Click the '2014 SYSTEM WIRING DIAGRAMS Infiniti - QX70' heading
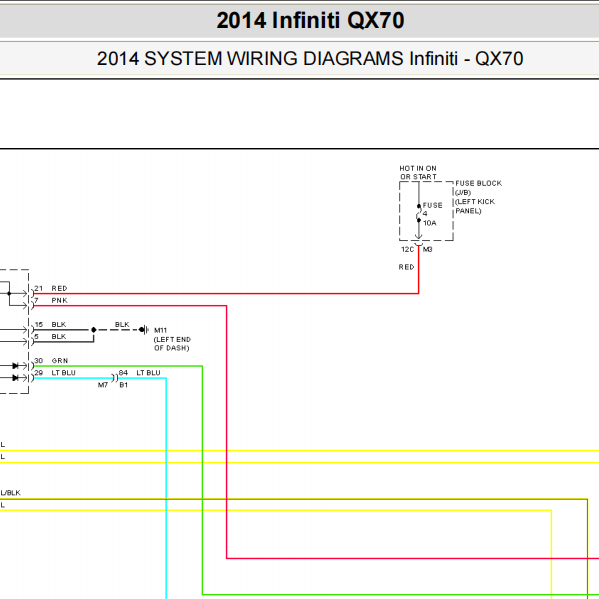The width and height of the screenshot is (599, 599). point(310,58)
